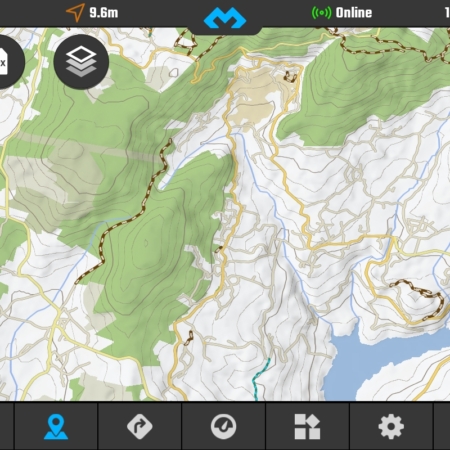Click the Online status text

354,13
